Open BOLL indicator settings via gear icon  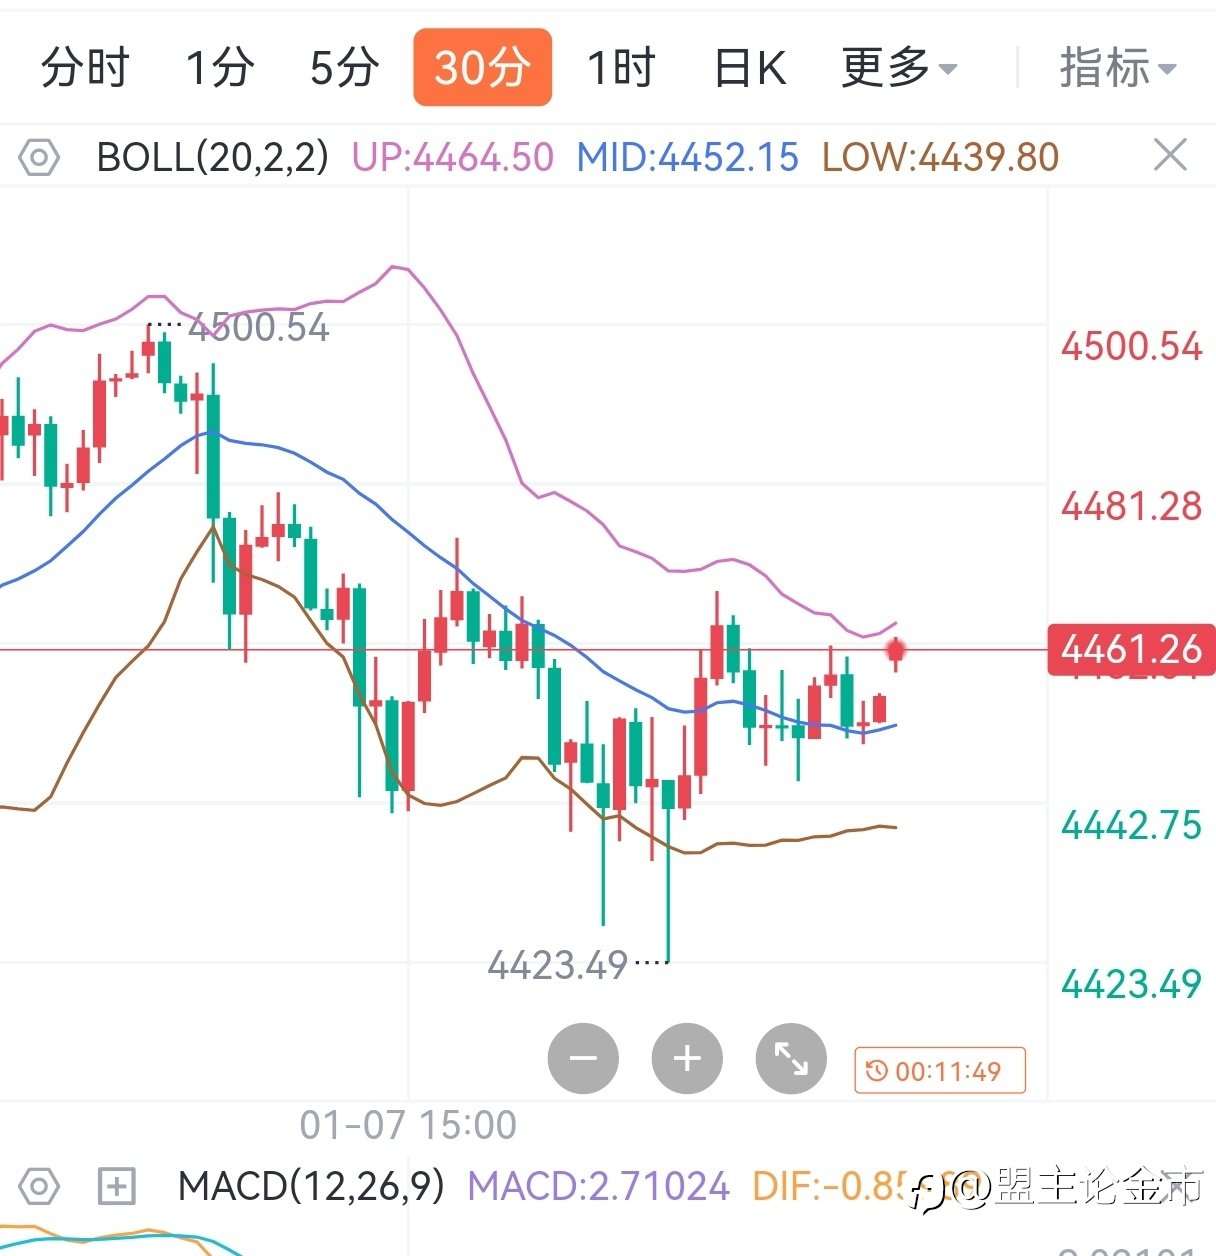[38, 156]
